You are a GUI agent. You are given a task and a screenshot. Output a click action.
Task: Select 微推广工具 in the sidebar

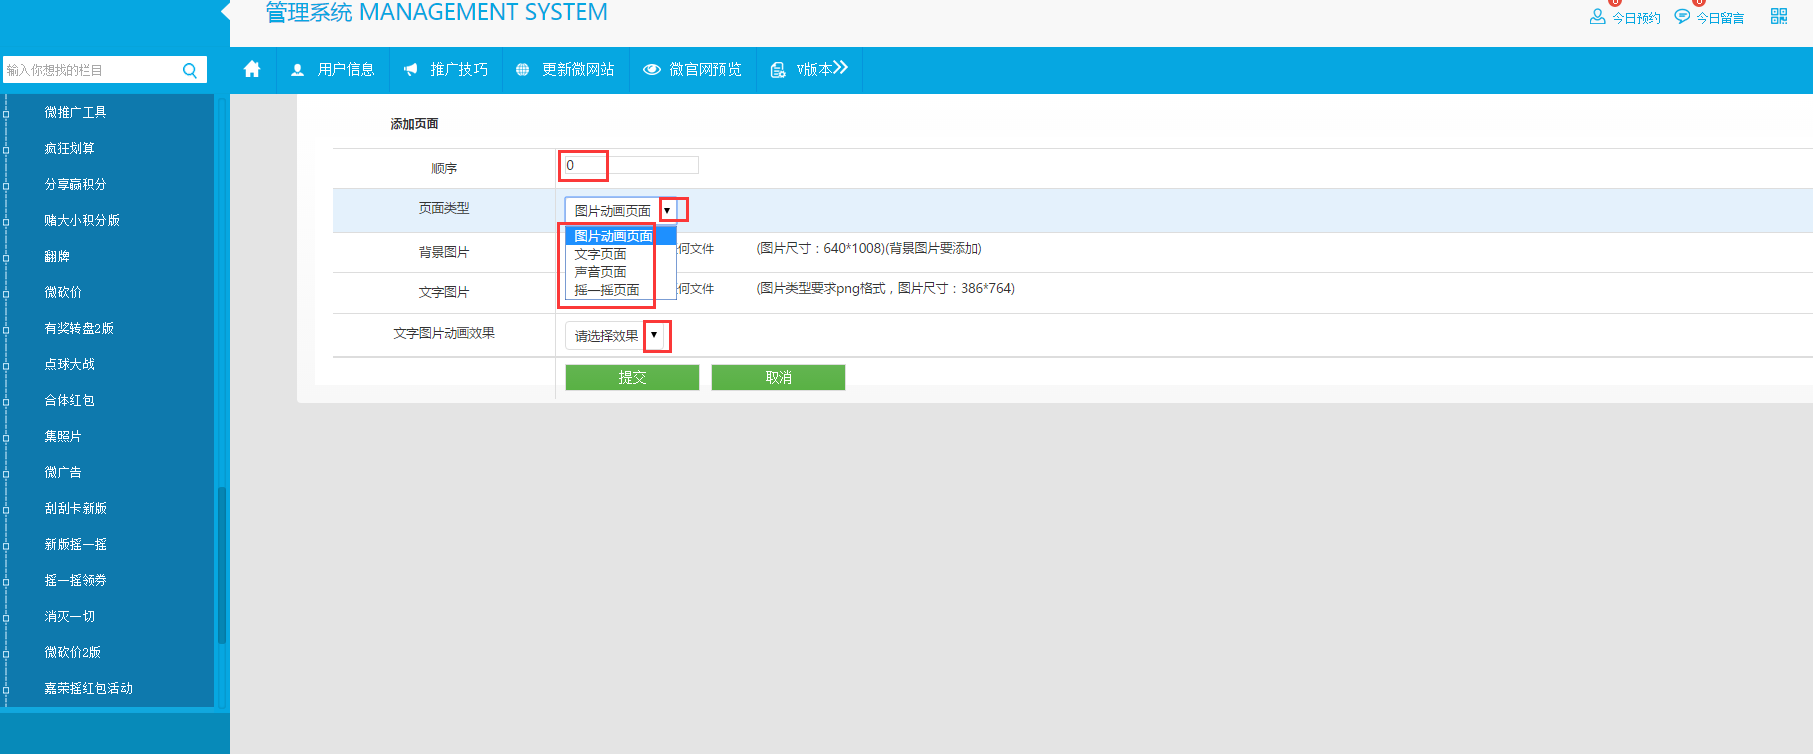point(75,112)
